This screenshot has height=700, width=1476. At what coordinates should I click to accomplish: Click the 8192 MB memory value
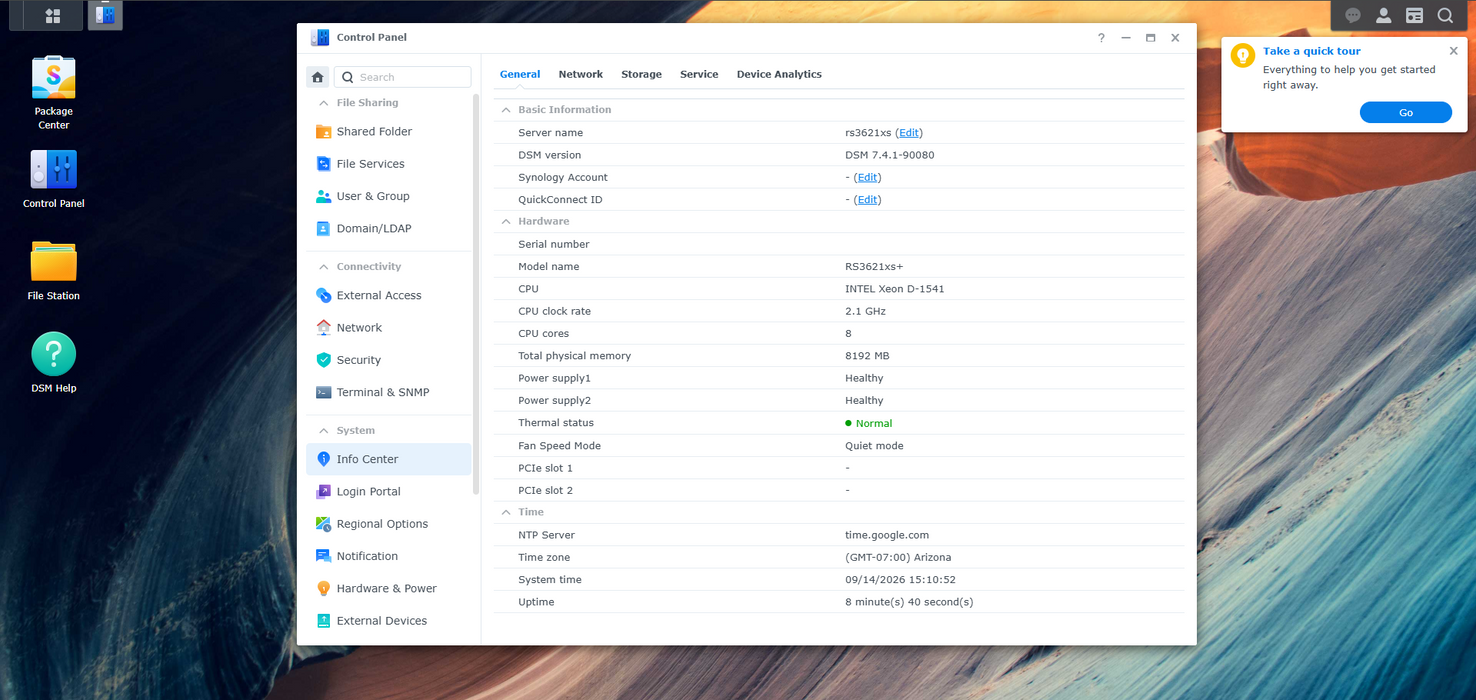click(867, 356)
